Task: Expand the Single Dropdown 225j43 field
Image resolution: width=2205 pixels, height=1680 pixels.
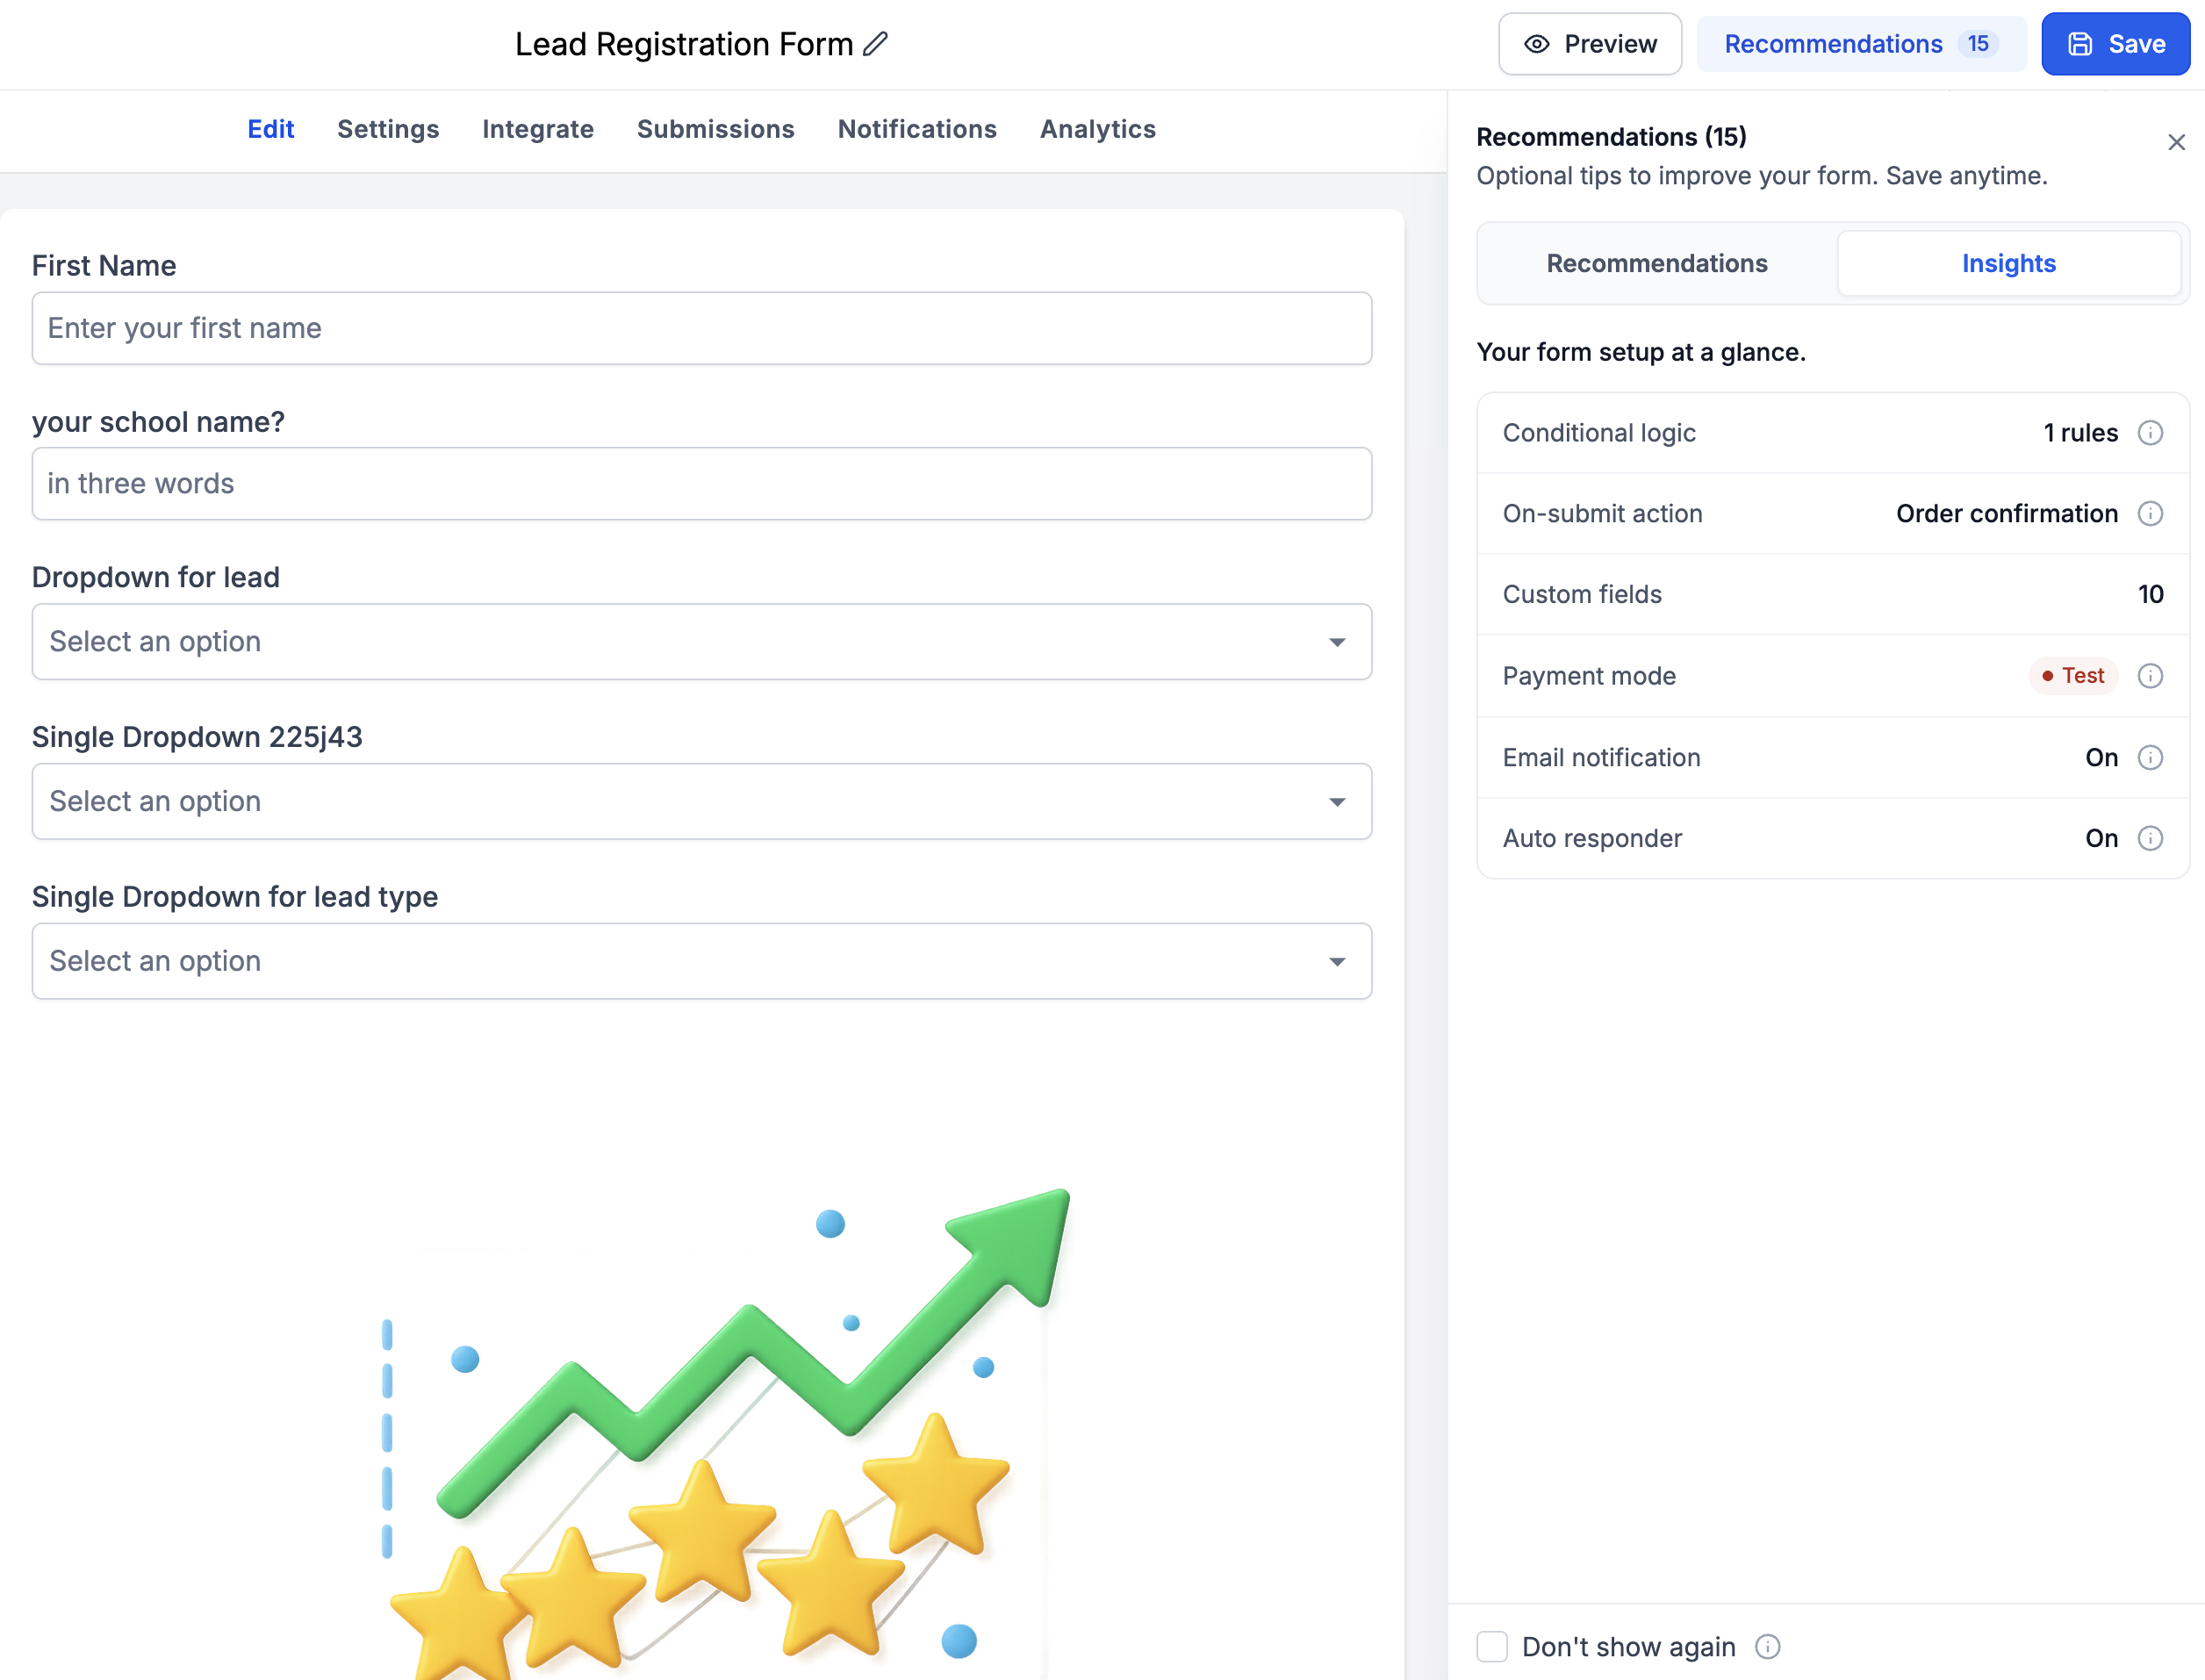Action: point(702,802)
